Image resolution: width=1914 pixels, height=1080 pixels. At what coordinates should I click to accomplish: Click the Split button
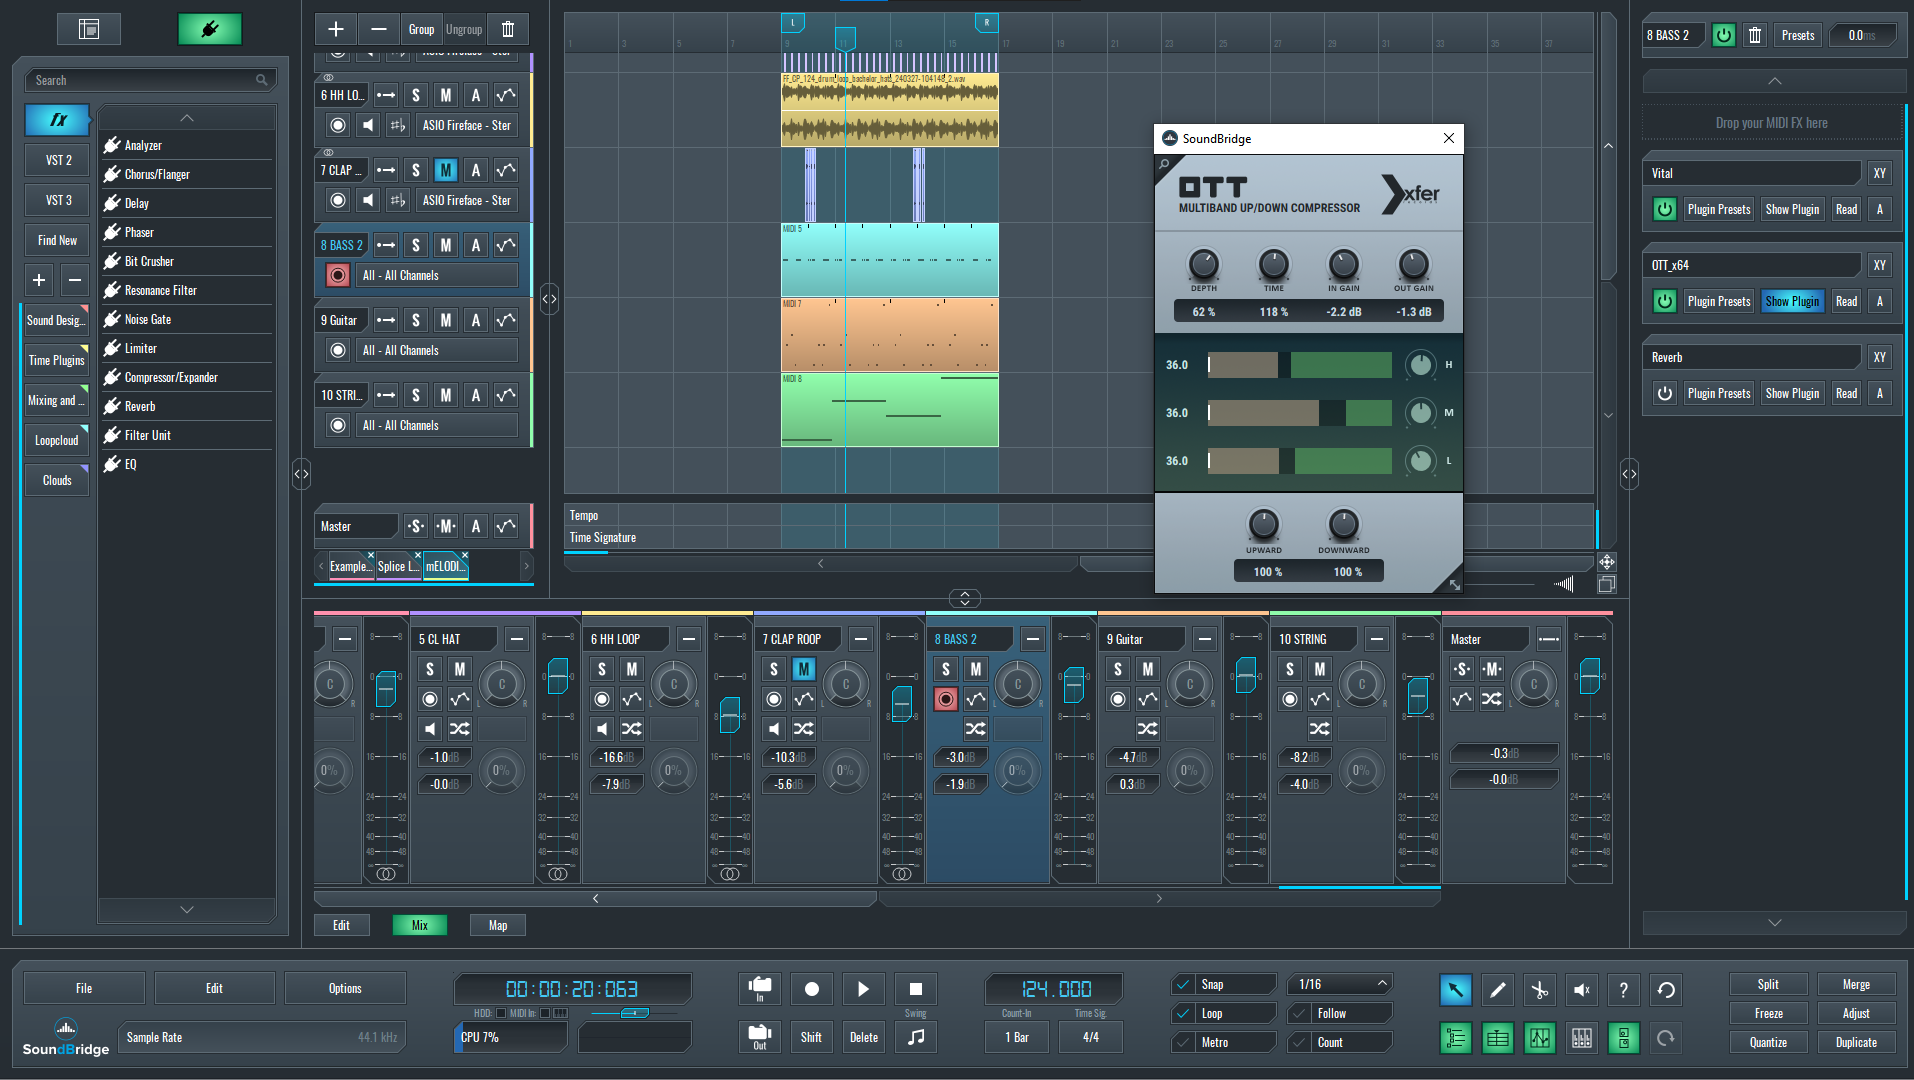click(x=1768, y=984)
